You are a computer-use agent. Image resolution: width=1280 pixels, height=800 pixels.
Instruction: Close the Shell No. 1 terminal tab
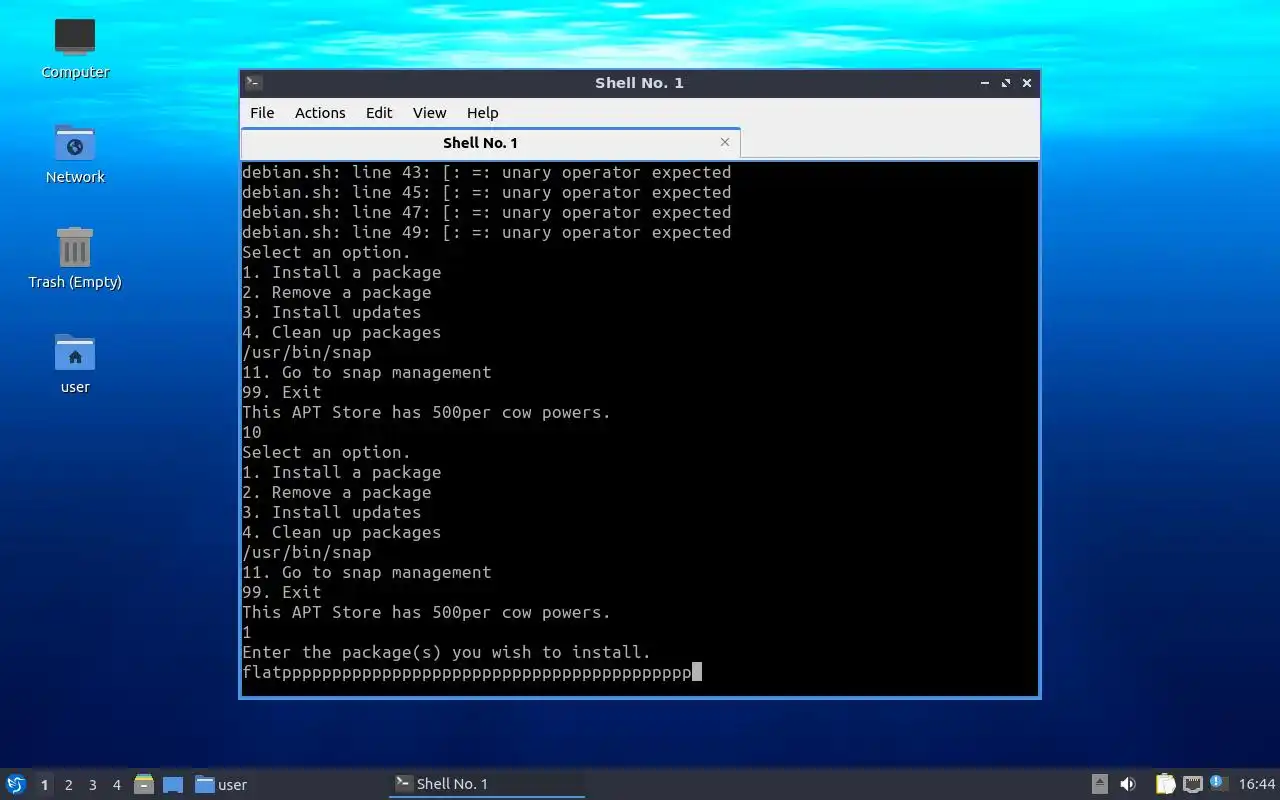pyautogui.click(x=725, y=142)
